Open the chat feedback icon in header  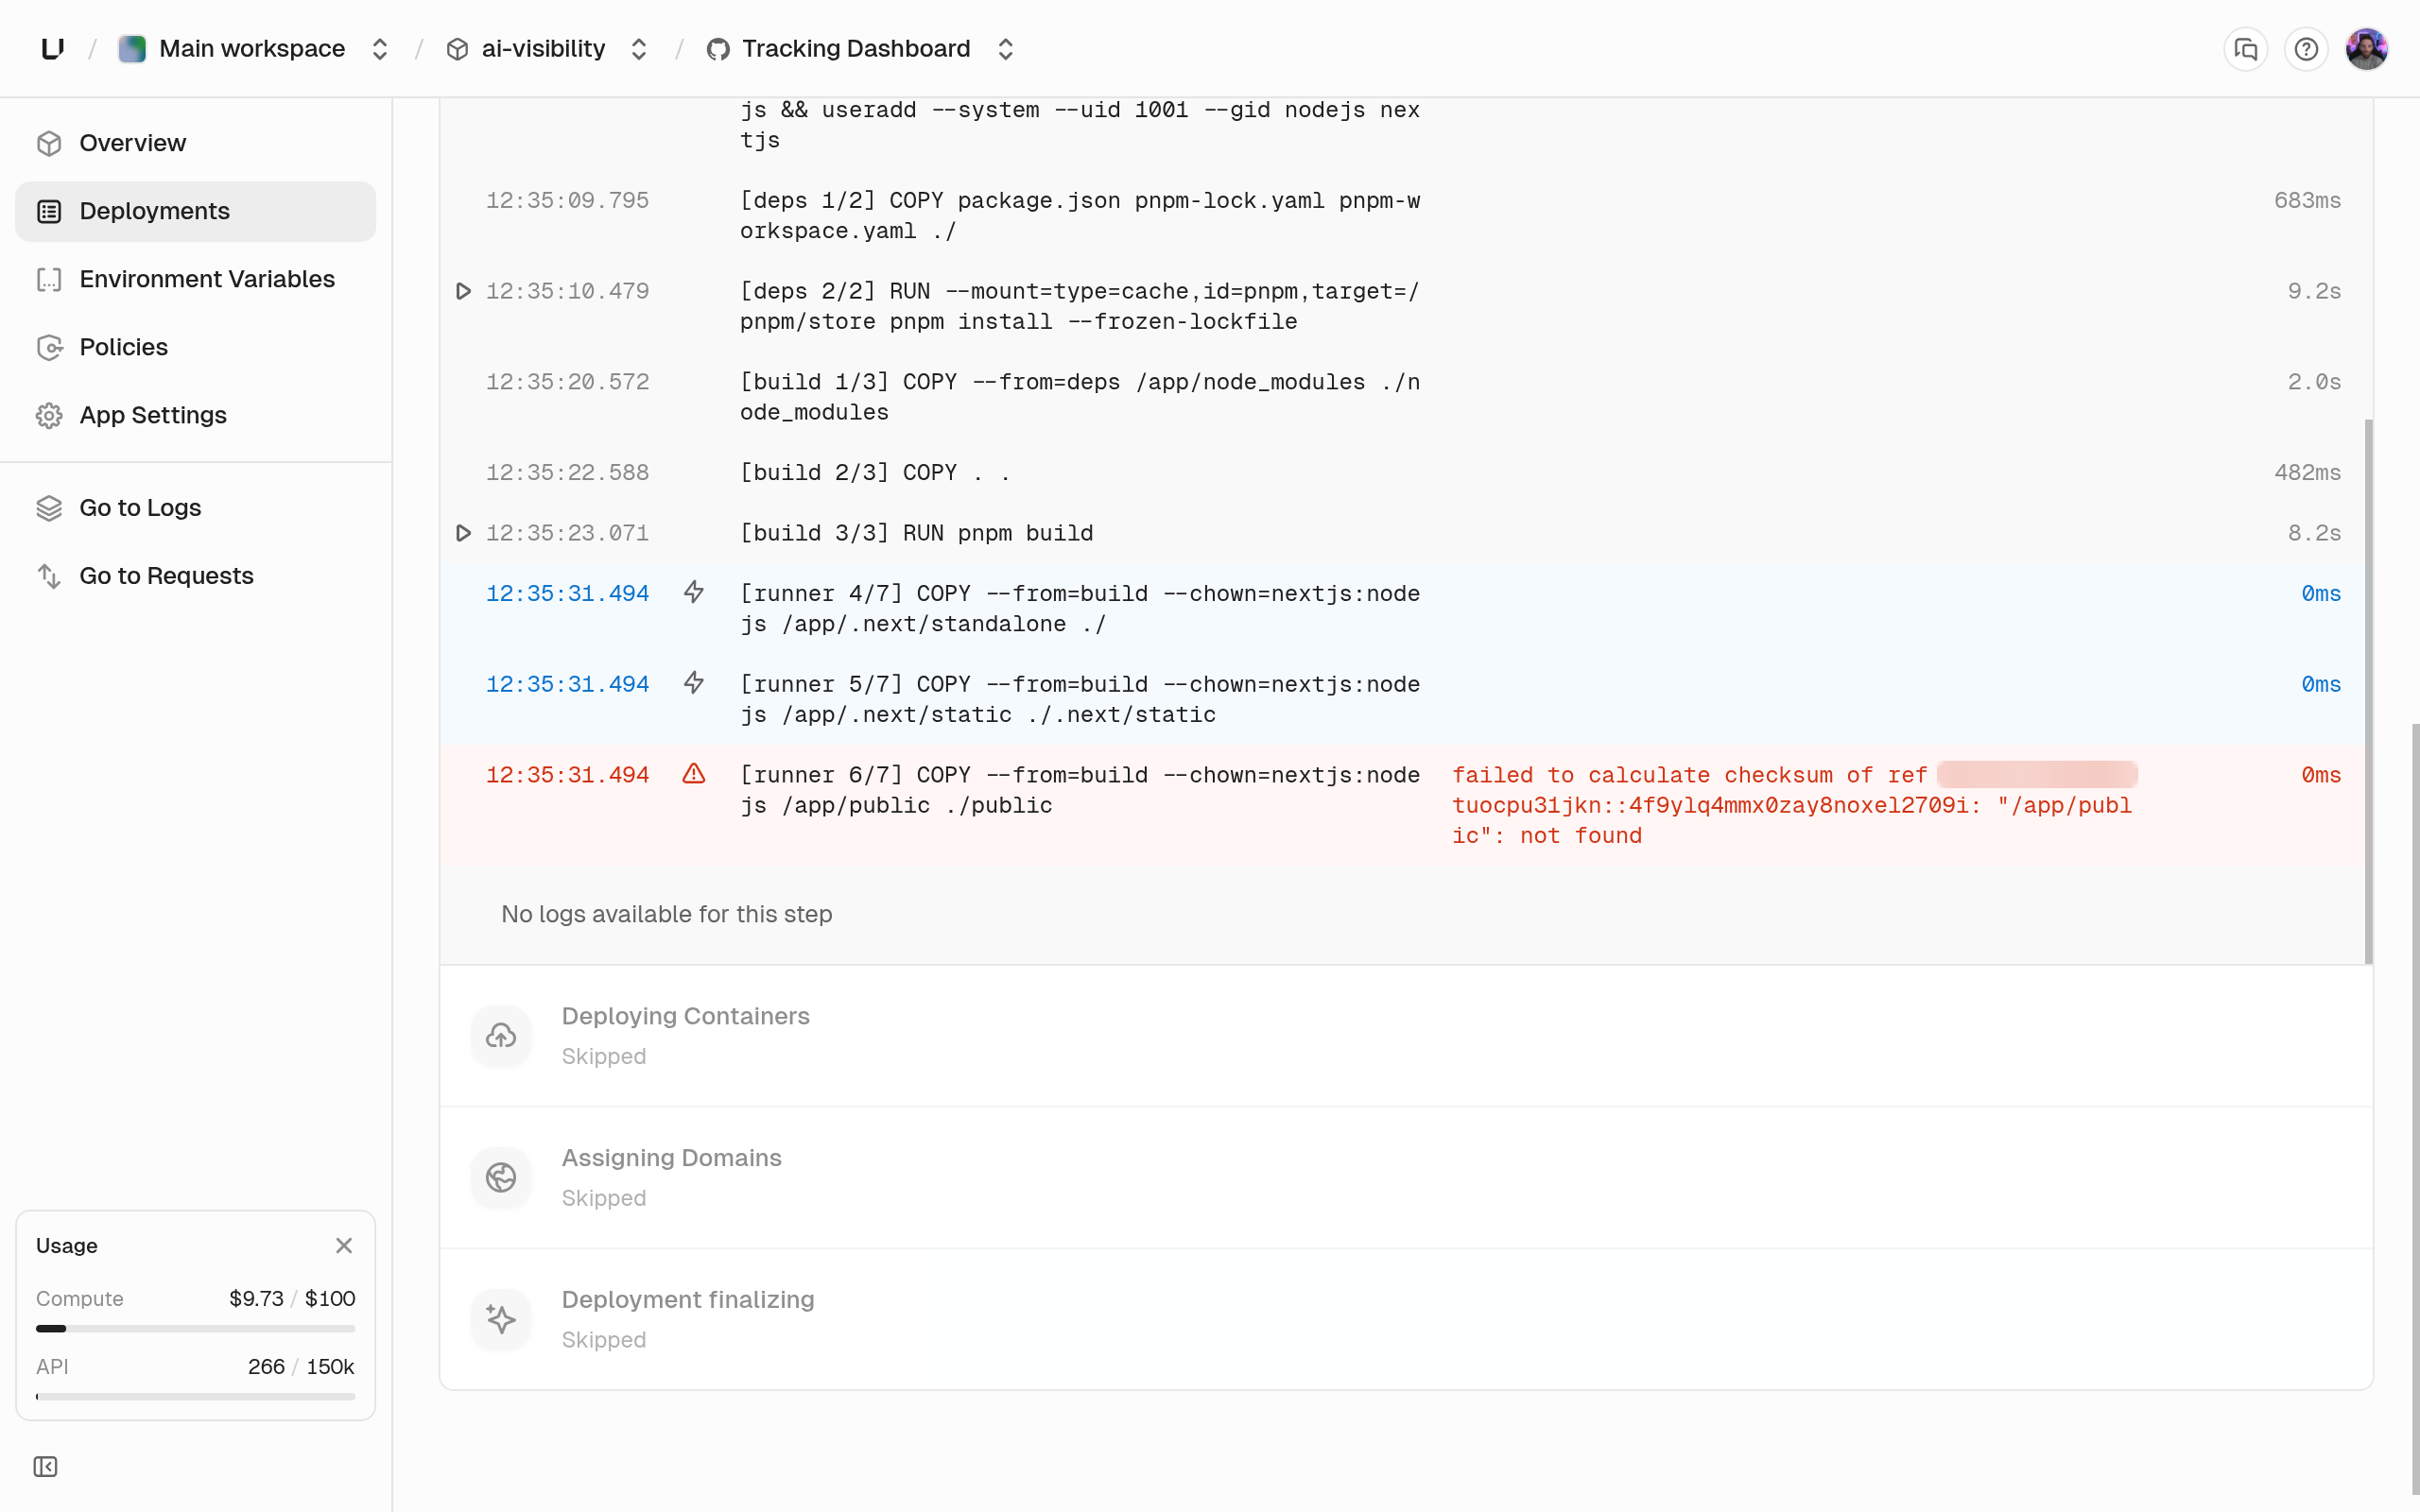2245,49
